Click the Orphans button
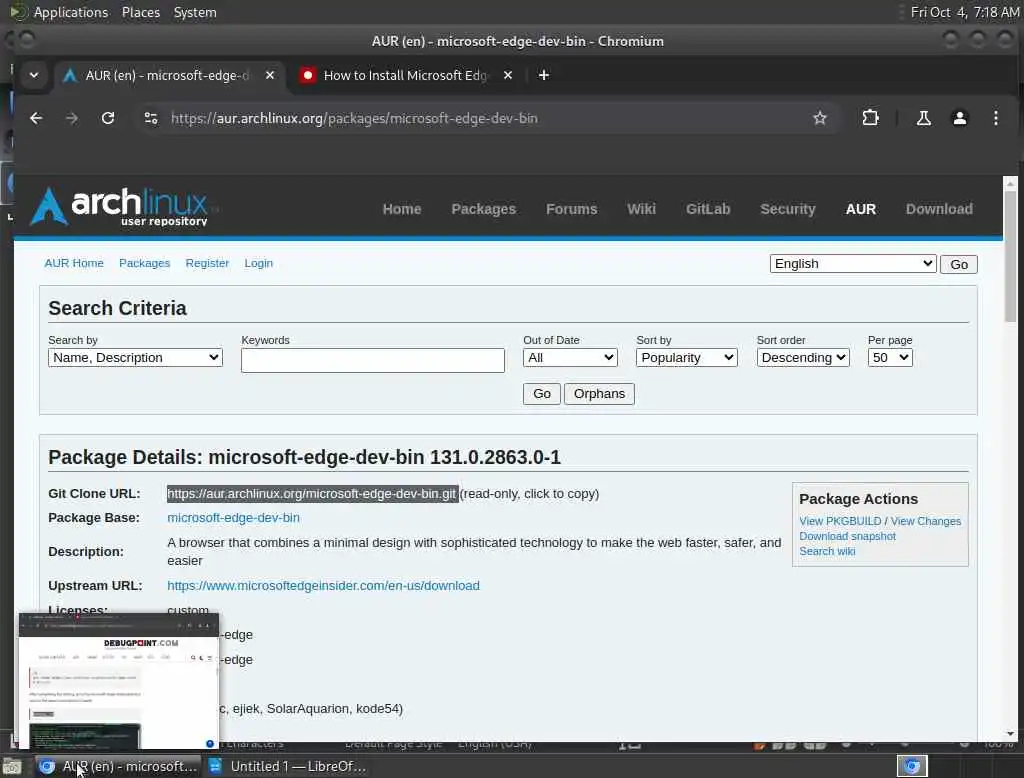This screenshot has width=1024, height=778. pos(599,394)
